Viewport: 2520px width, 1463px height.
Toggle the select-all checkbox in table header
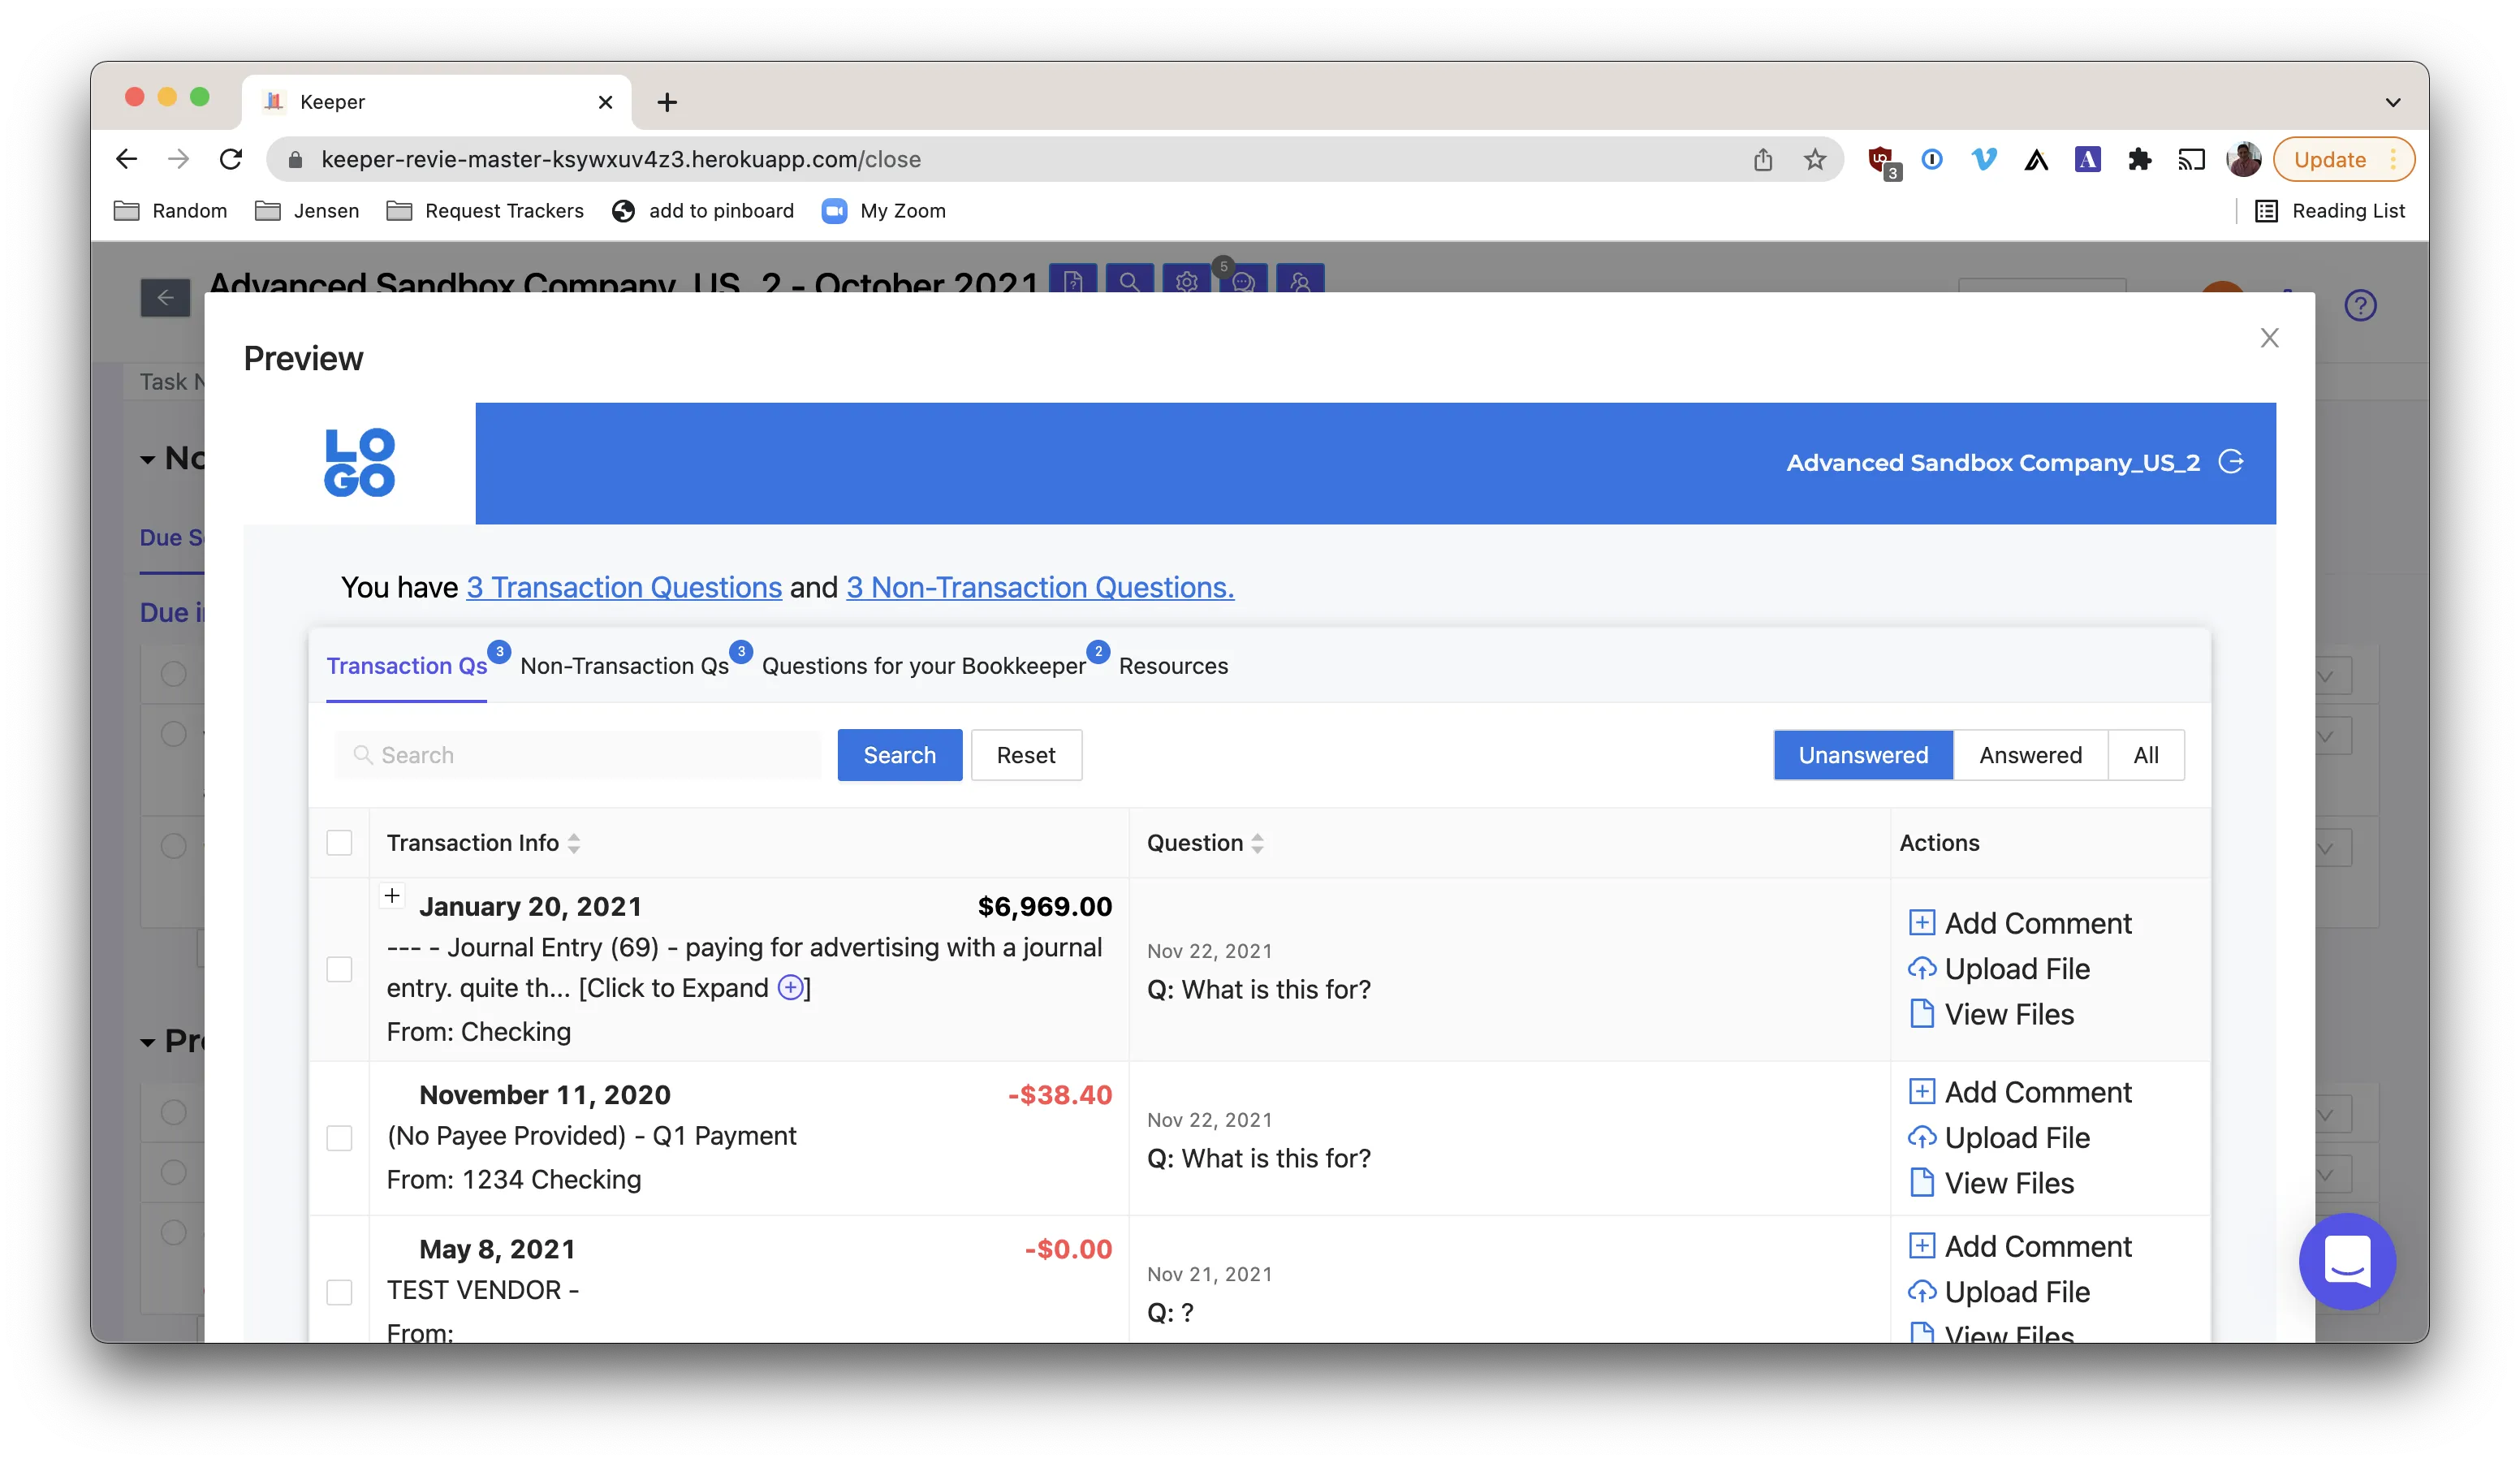tap(340, 843)
